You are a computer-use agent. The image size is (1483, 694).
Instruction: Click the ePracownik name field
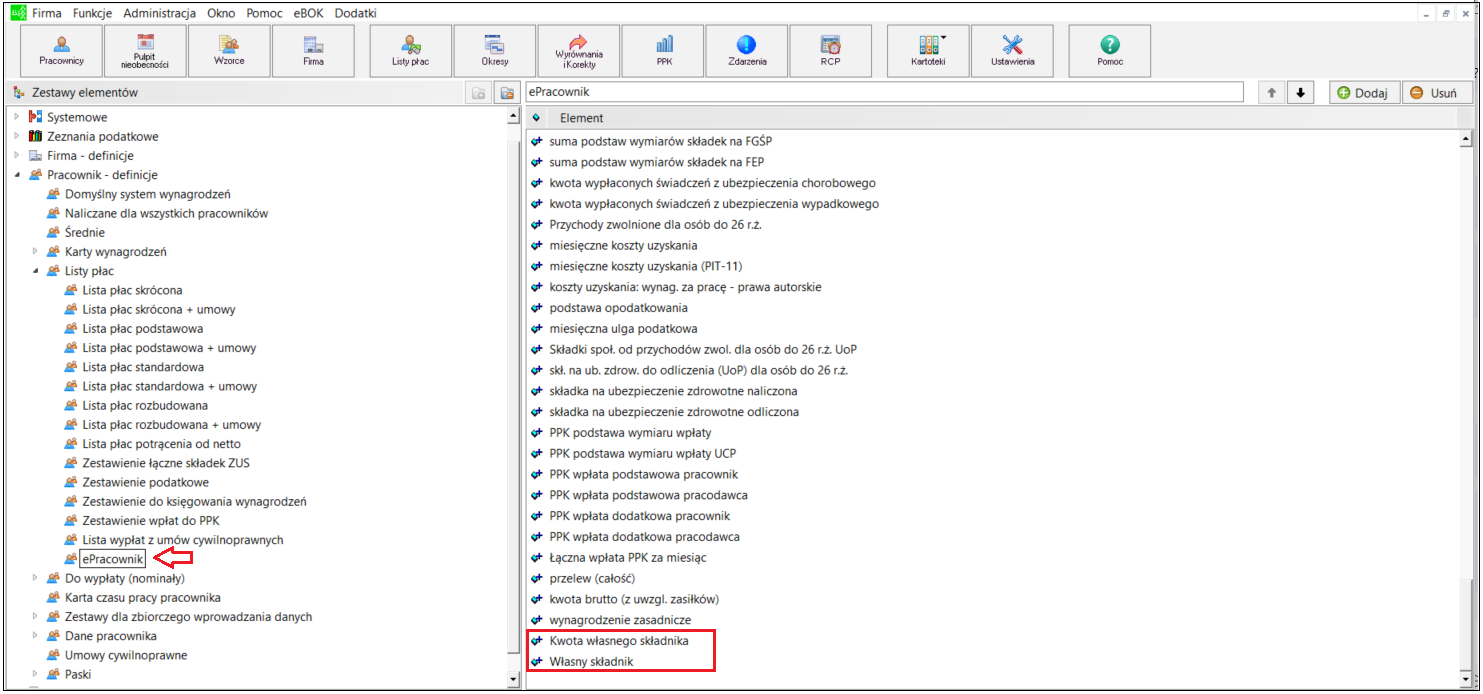884,92
